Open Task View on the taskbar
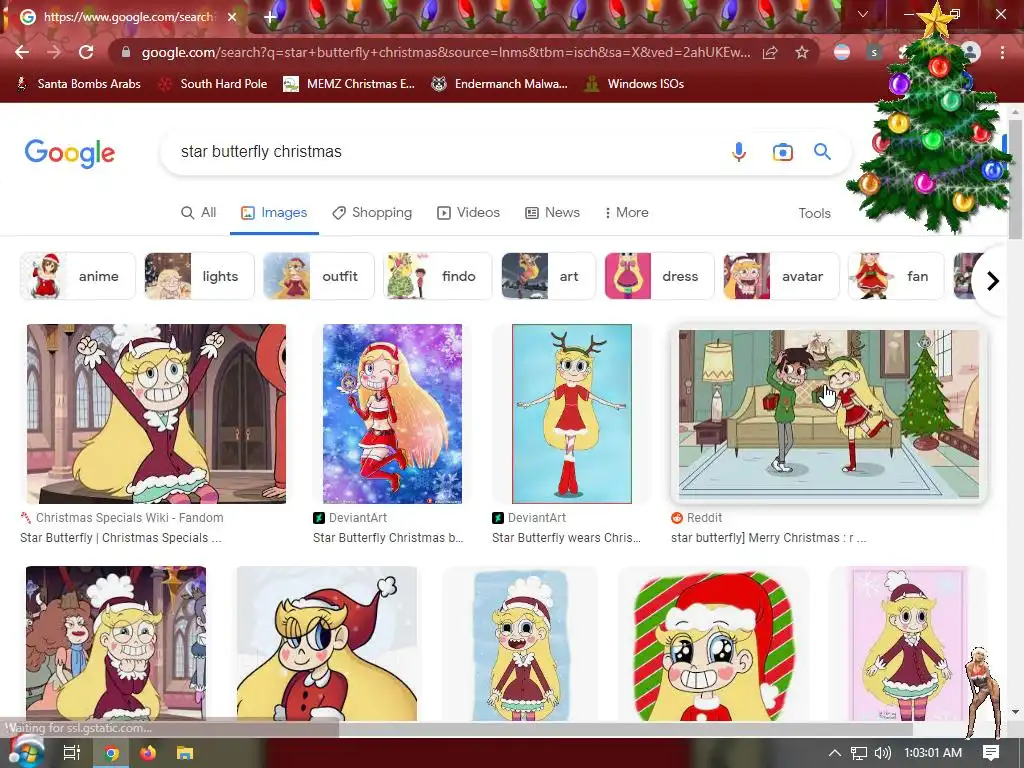This screenshot has width=1024, height=768. (x=71, y=752)
